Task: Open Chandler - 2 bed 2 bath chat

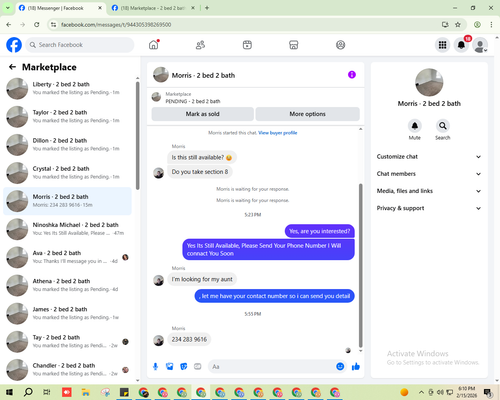Action: 68,369
